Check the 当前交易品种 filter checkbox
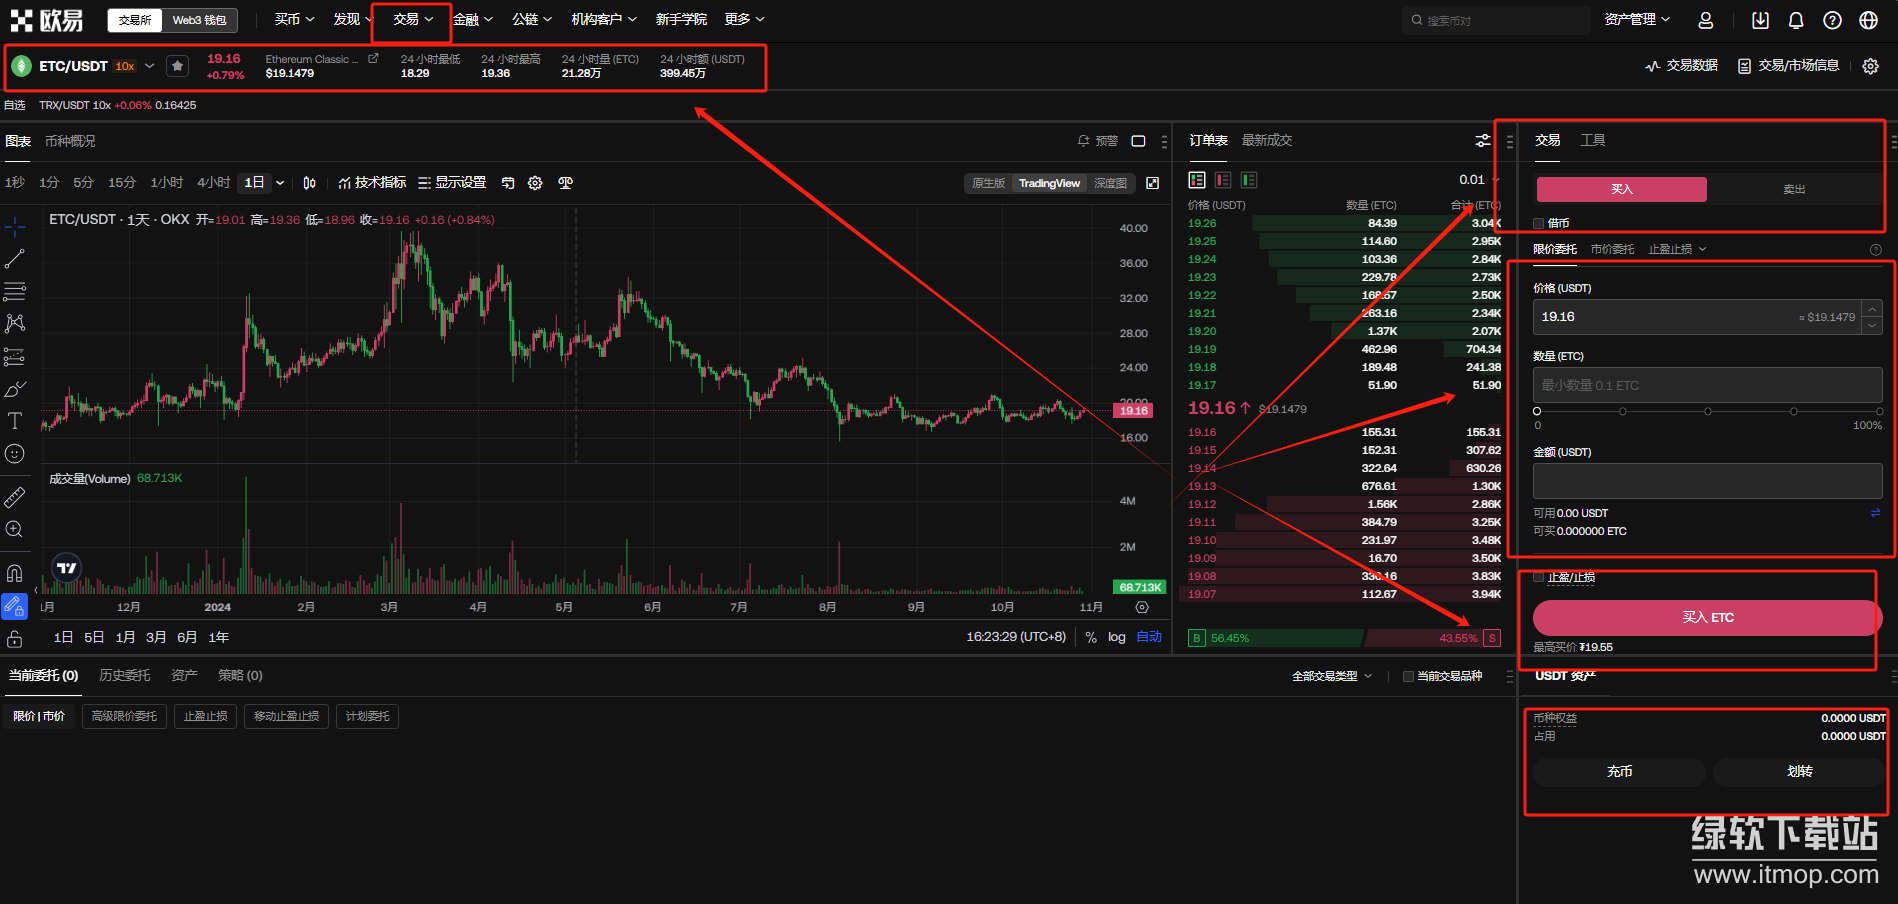This screenshot has height=904, width=1898. 1408,676
